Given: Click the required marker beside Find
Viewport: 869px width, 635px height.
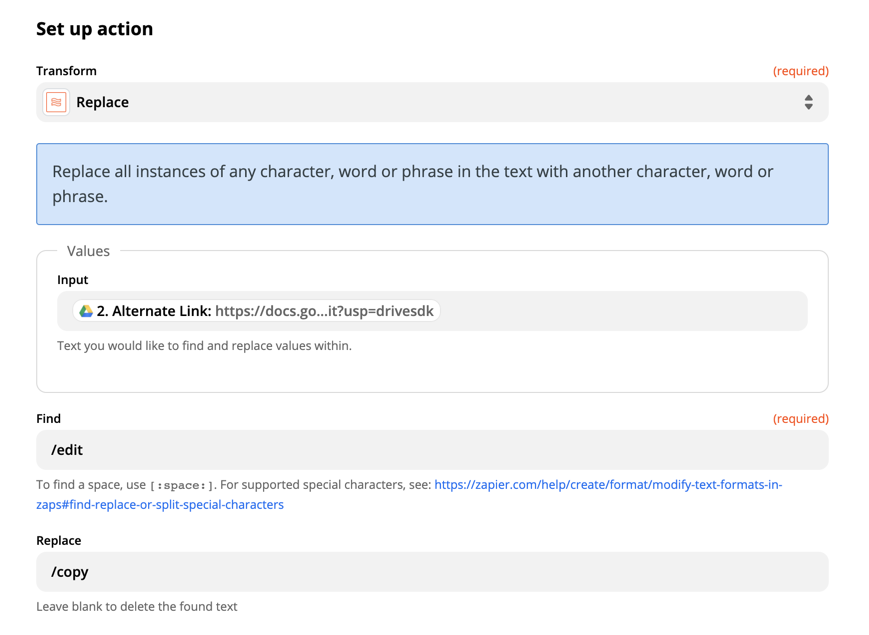Looking at the screenshot, I should (800, 419).
